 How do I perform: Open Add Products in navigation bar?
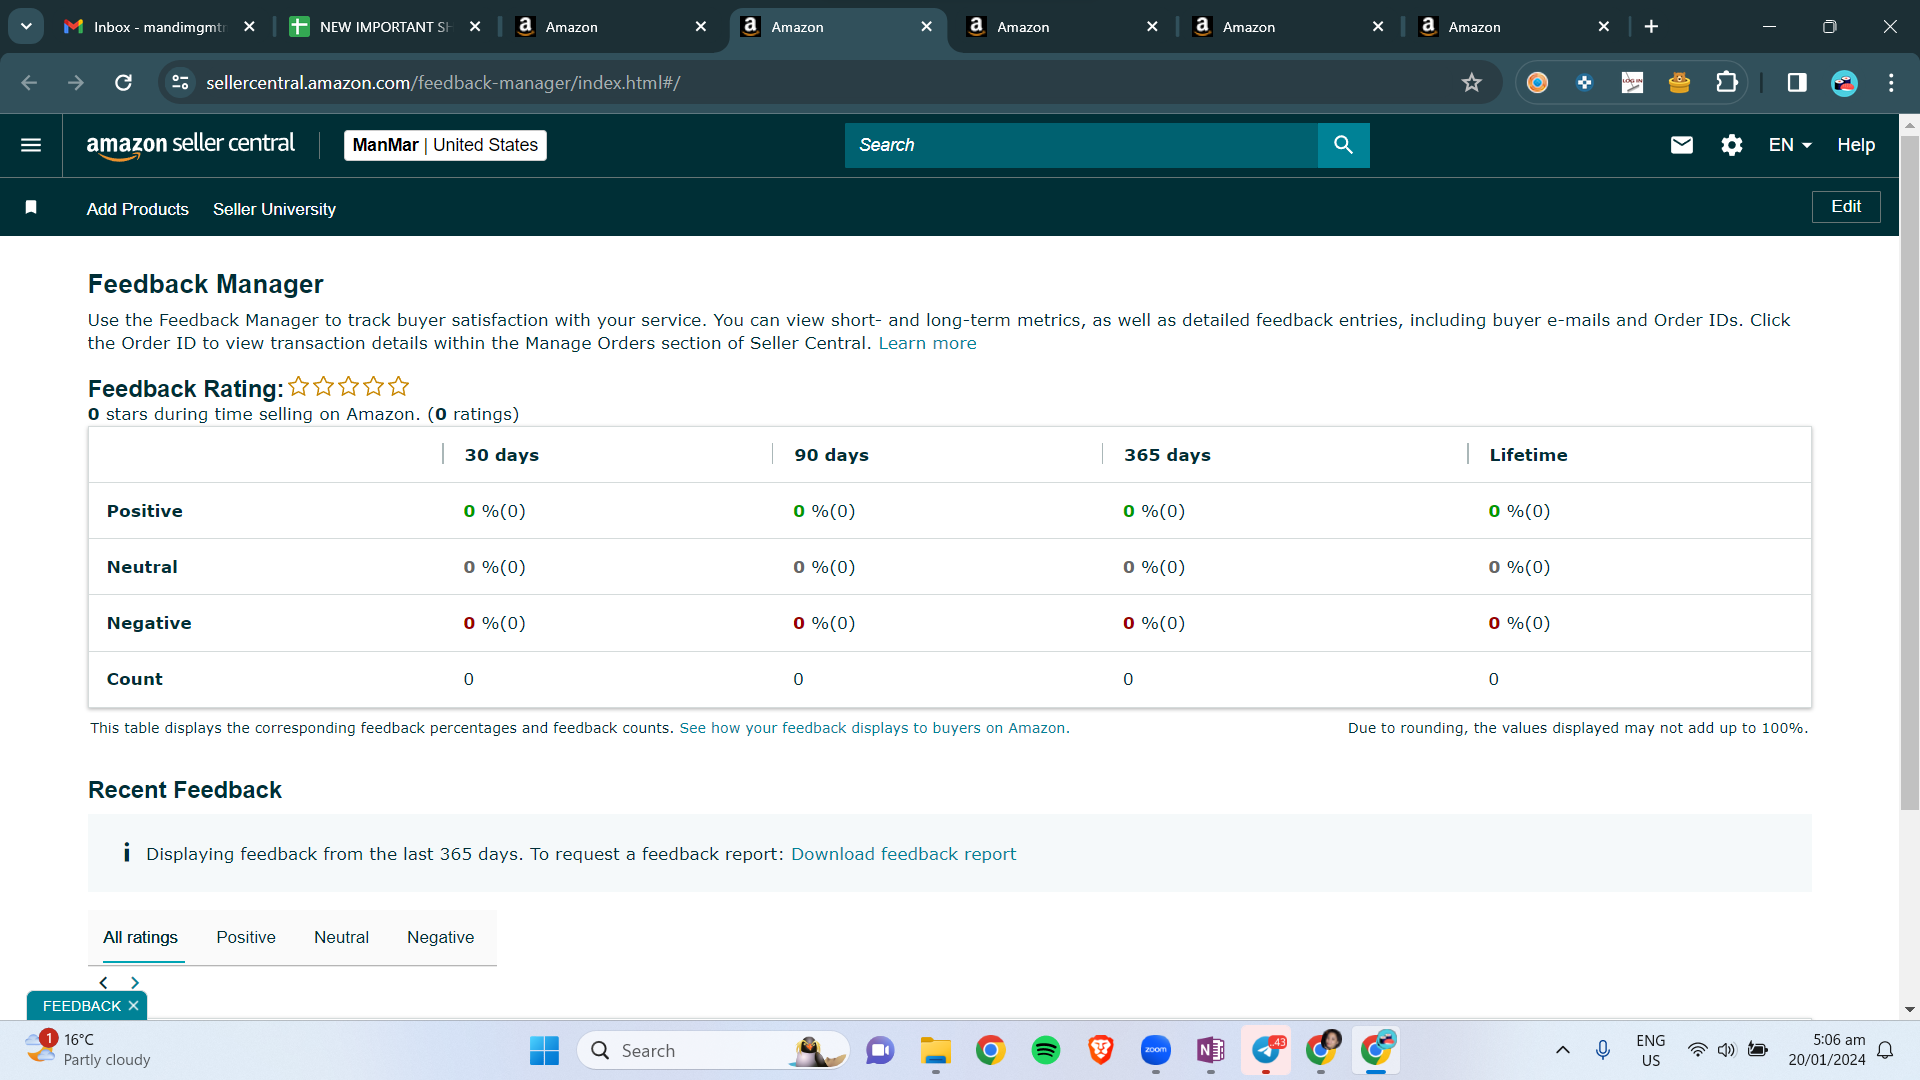pos(138,209)
